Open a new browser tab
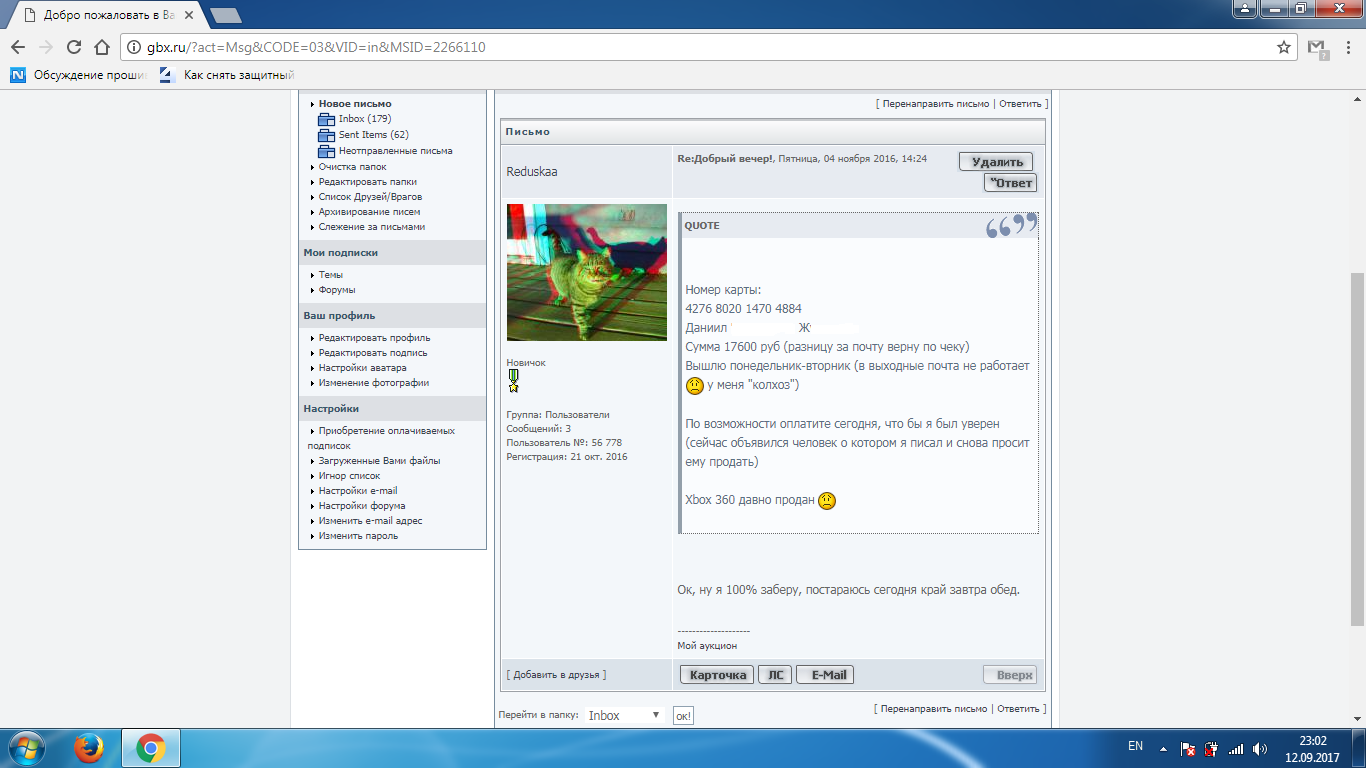Image resolution: width=1366 pixels, height=768 pixels. 226,15
